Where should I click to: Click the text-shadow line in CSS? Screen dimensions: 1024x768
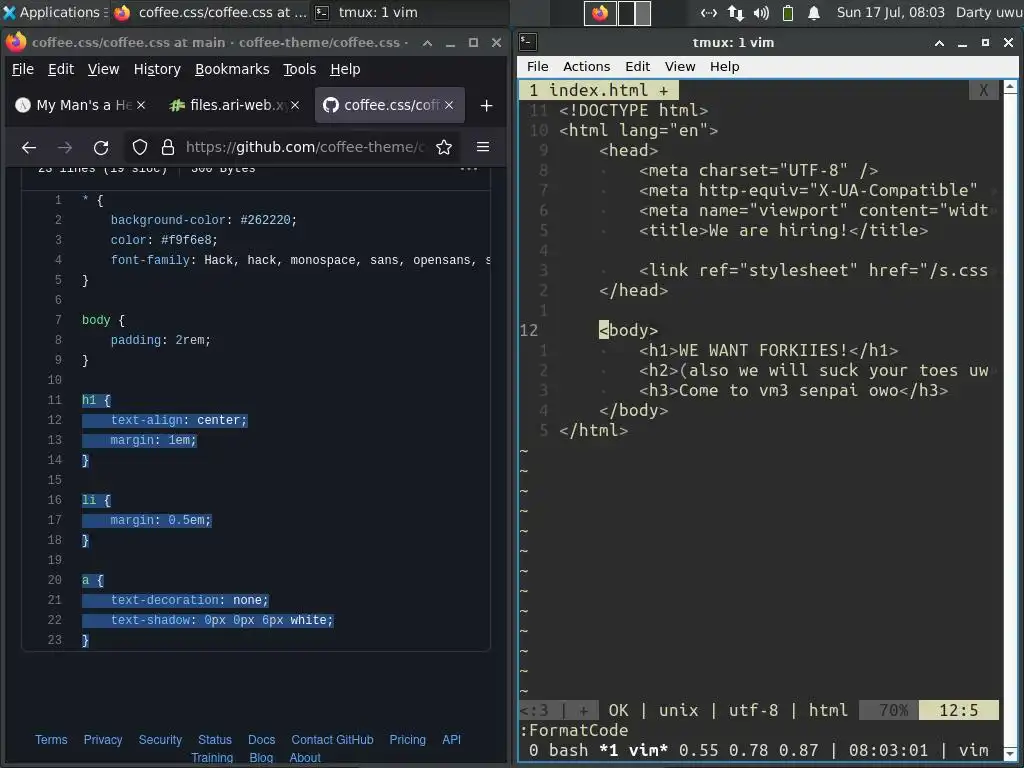click(222, 620)
